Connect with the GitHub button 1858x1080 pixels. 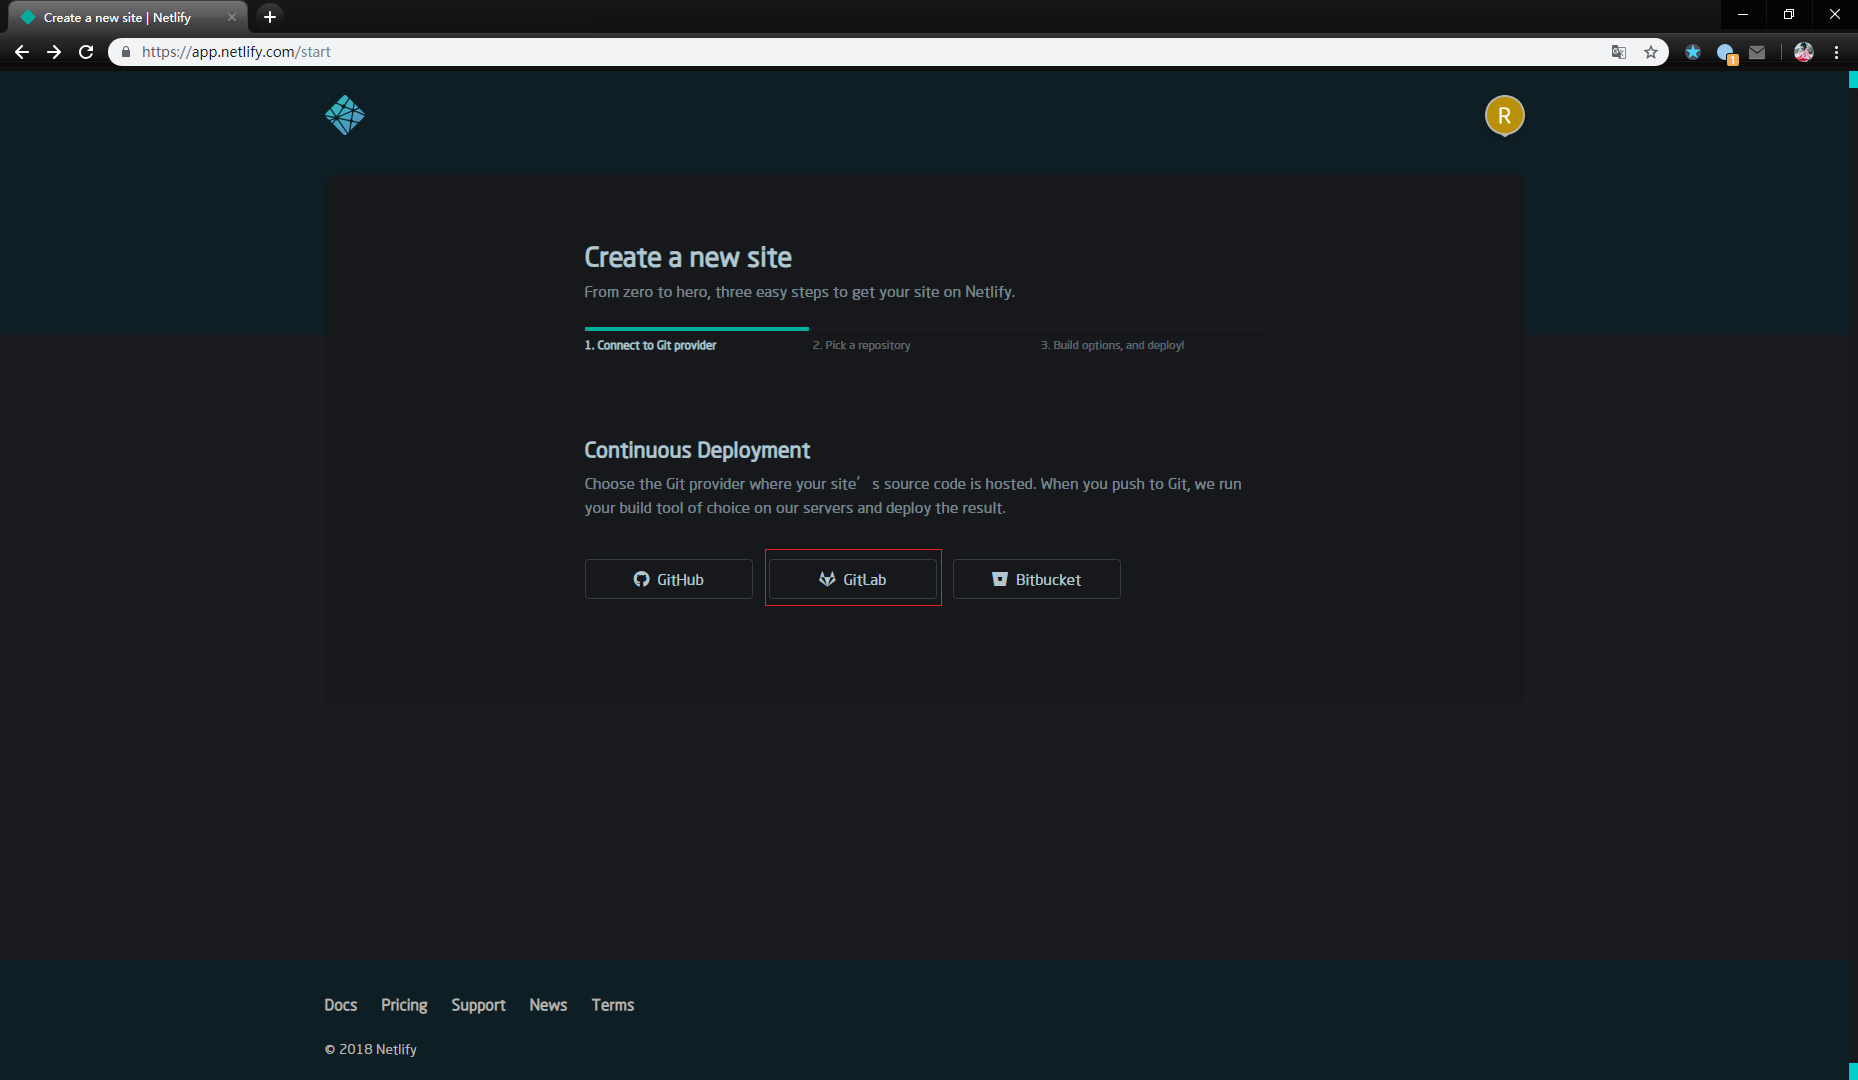coord(668,579)
